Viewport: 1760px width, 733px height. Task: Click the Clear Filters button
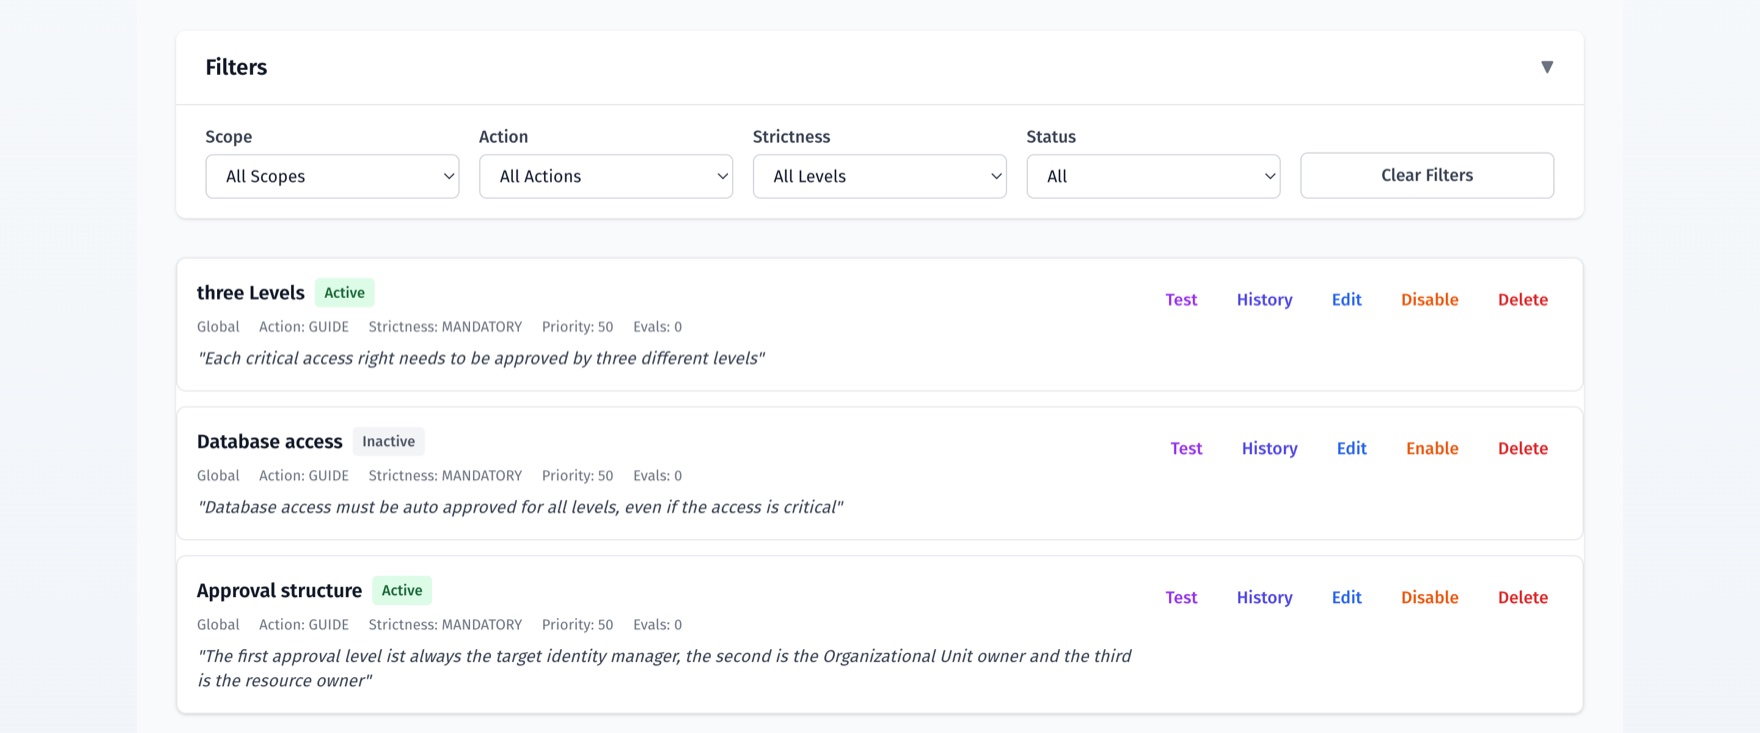coord(1427,175)
